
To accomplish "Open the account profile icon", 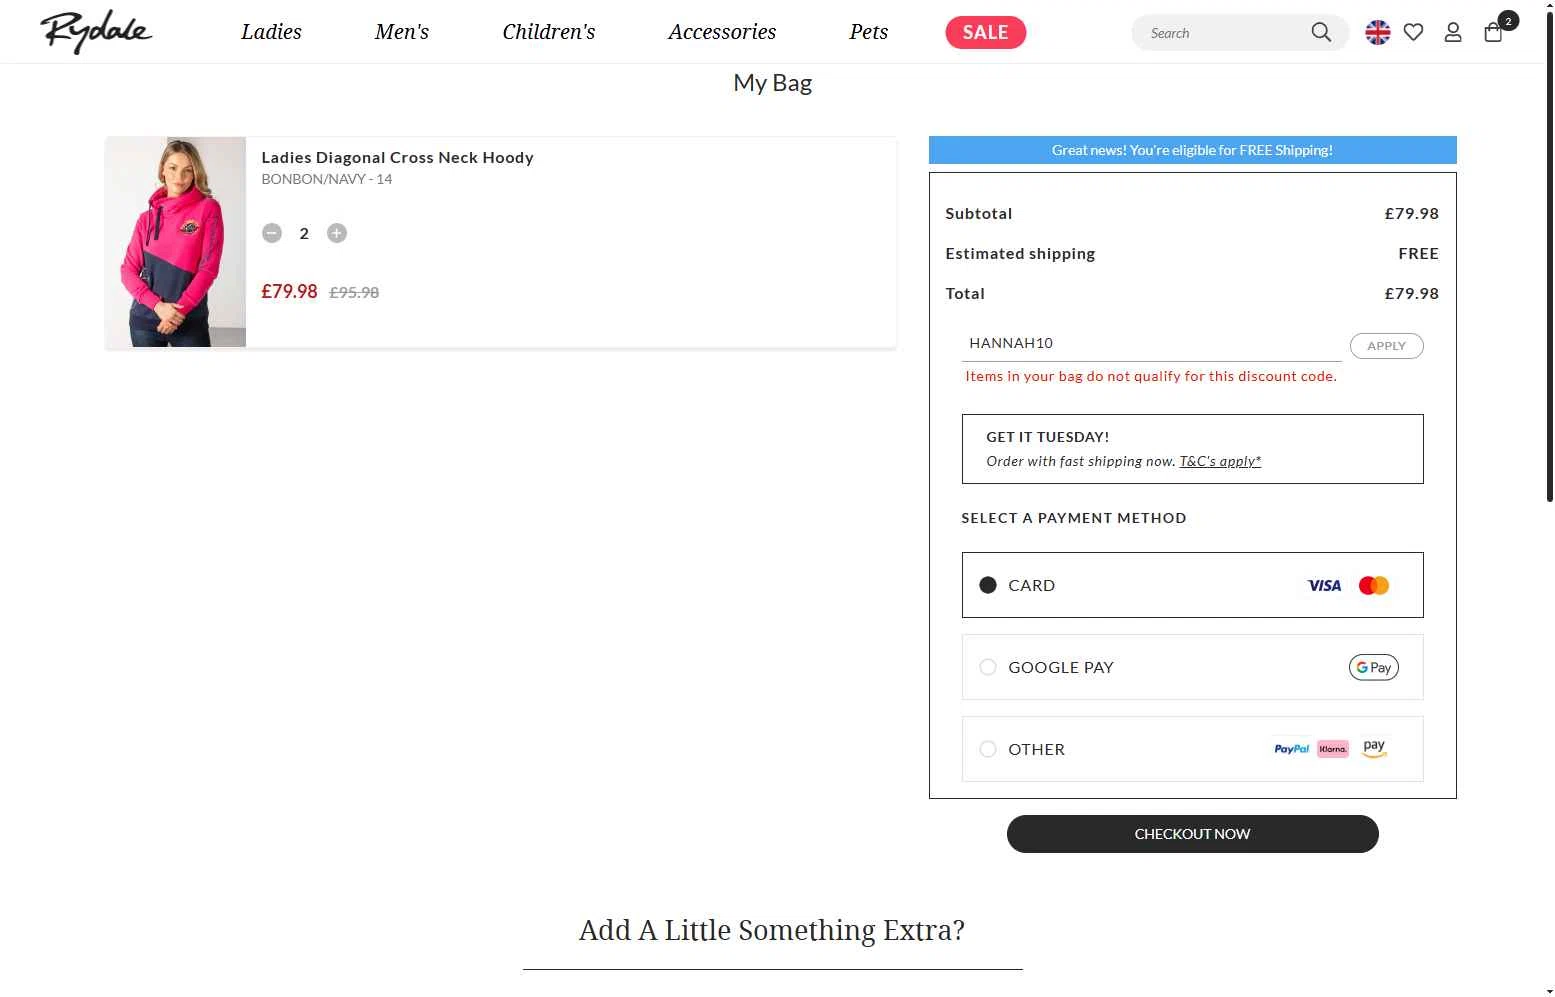I will 1453,33.
